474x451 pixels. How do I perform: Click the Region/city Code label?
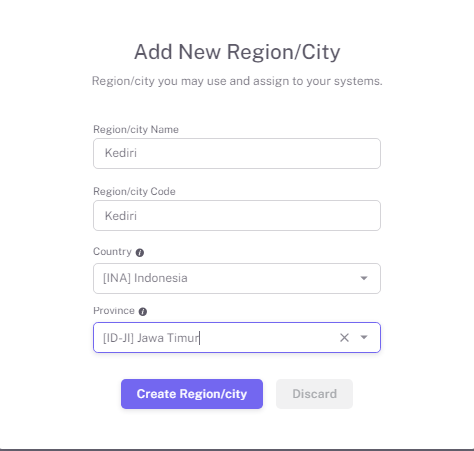coord(134,191)
